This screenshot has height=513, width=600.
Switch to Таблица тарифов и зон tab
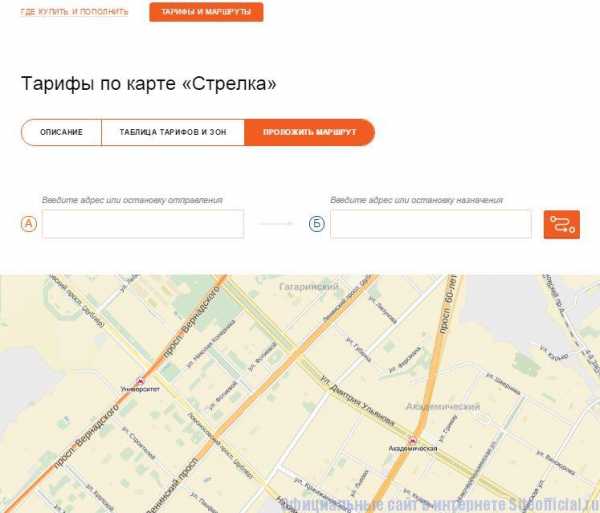173,132
